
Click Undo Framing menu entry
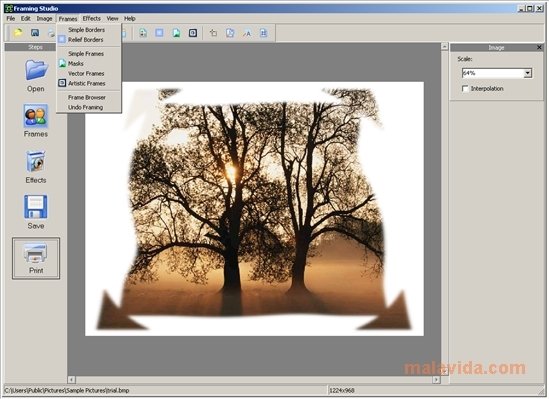89,107
